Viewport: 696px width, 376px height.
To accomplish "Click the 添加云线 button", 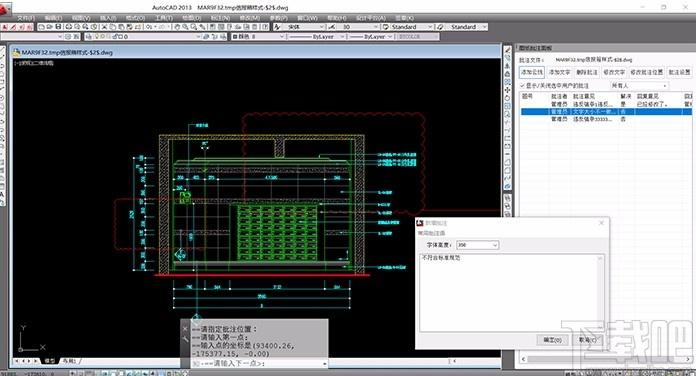I will 532,72.
